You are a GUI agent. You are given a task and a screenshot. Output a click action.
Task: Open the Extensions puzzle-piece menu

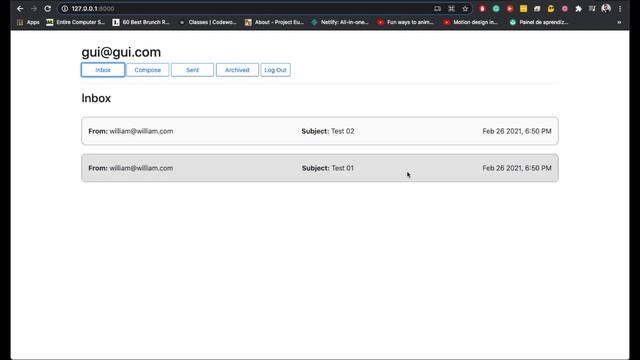578,9
